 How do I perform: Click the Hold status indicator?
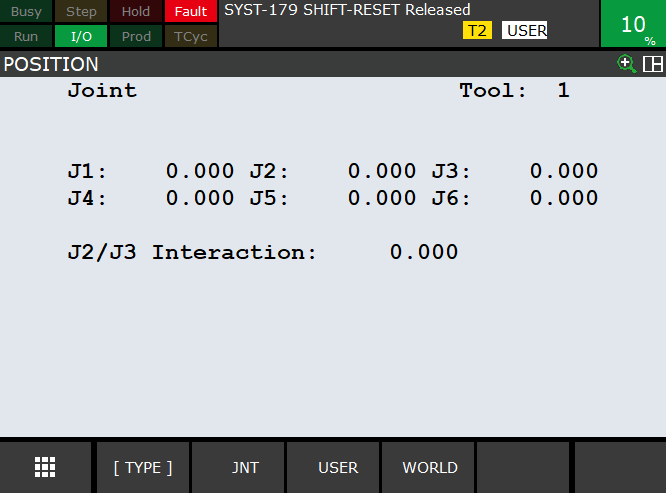coord(135,12)
